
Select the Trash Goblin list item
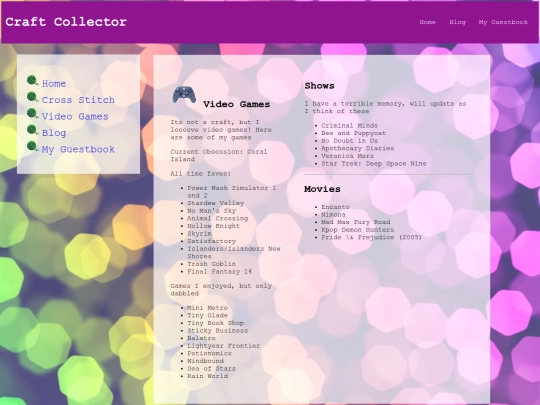211,264
